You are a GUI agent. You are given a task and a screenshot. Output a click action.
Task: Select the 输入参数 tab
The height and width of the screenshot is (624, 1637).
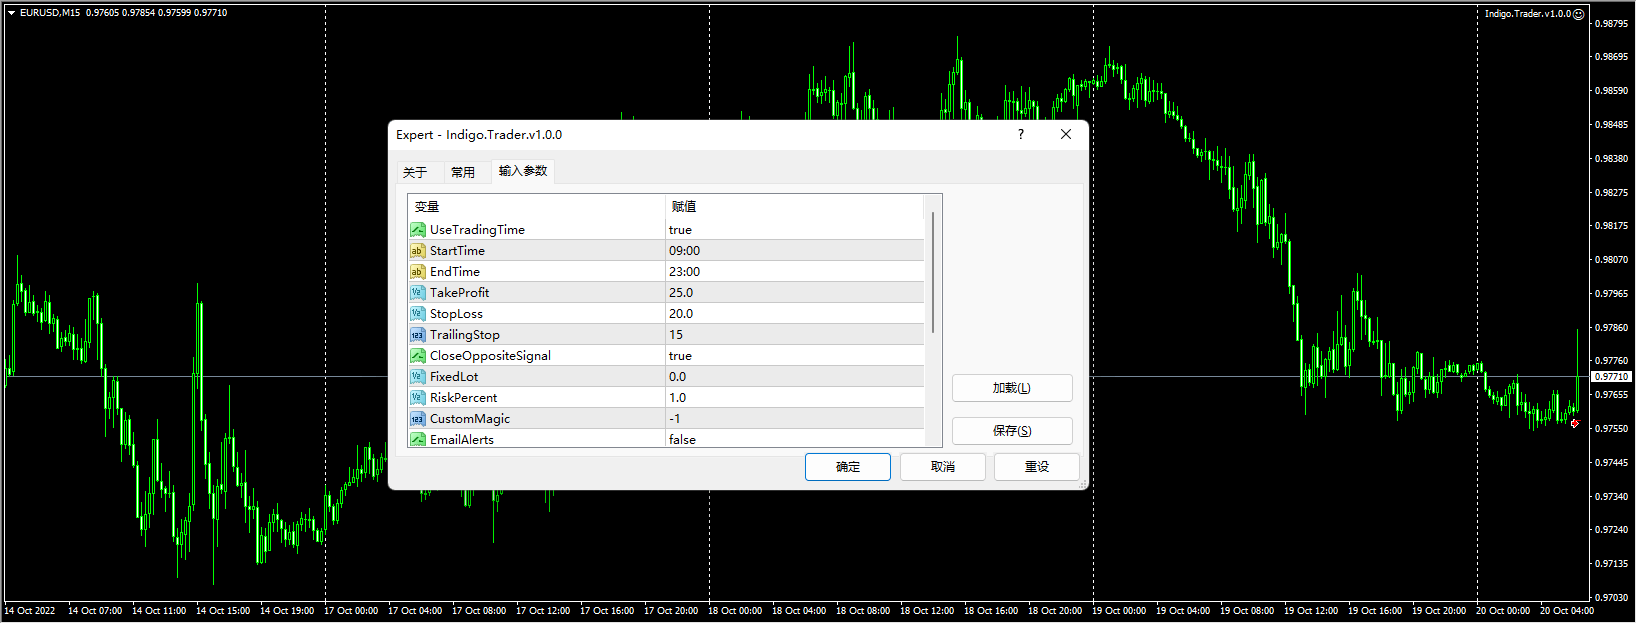click(x=523, y=171)
